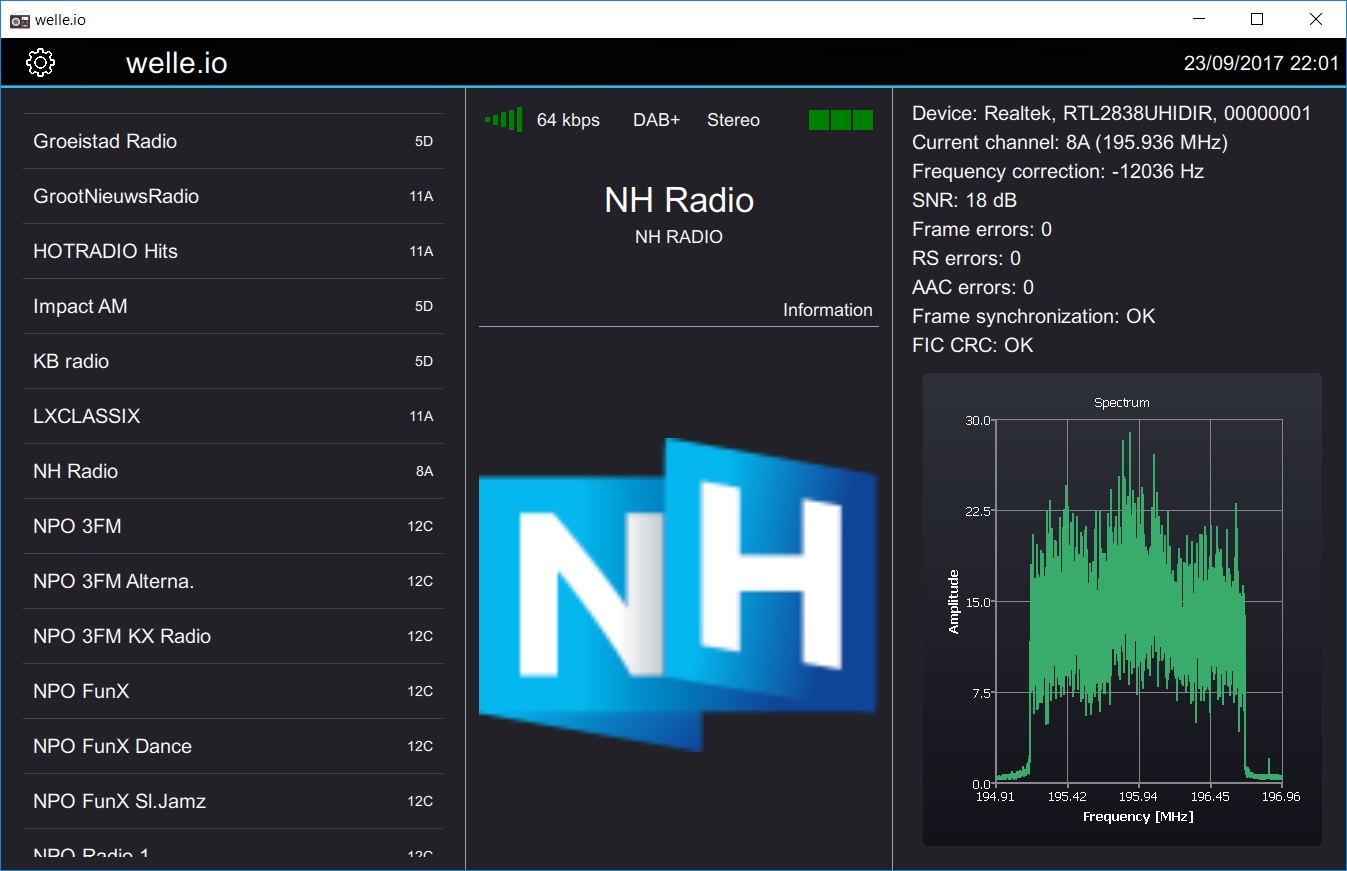Play the NPO FunX station

[x=233, y=691]
